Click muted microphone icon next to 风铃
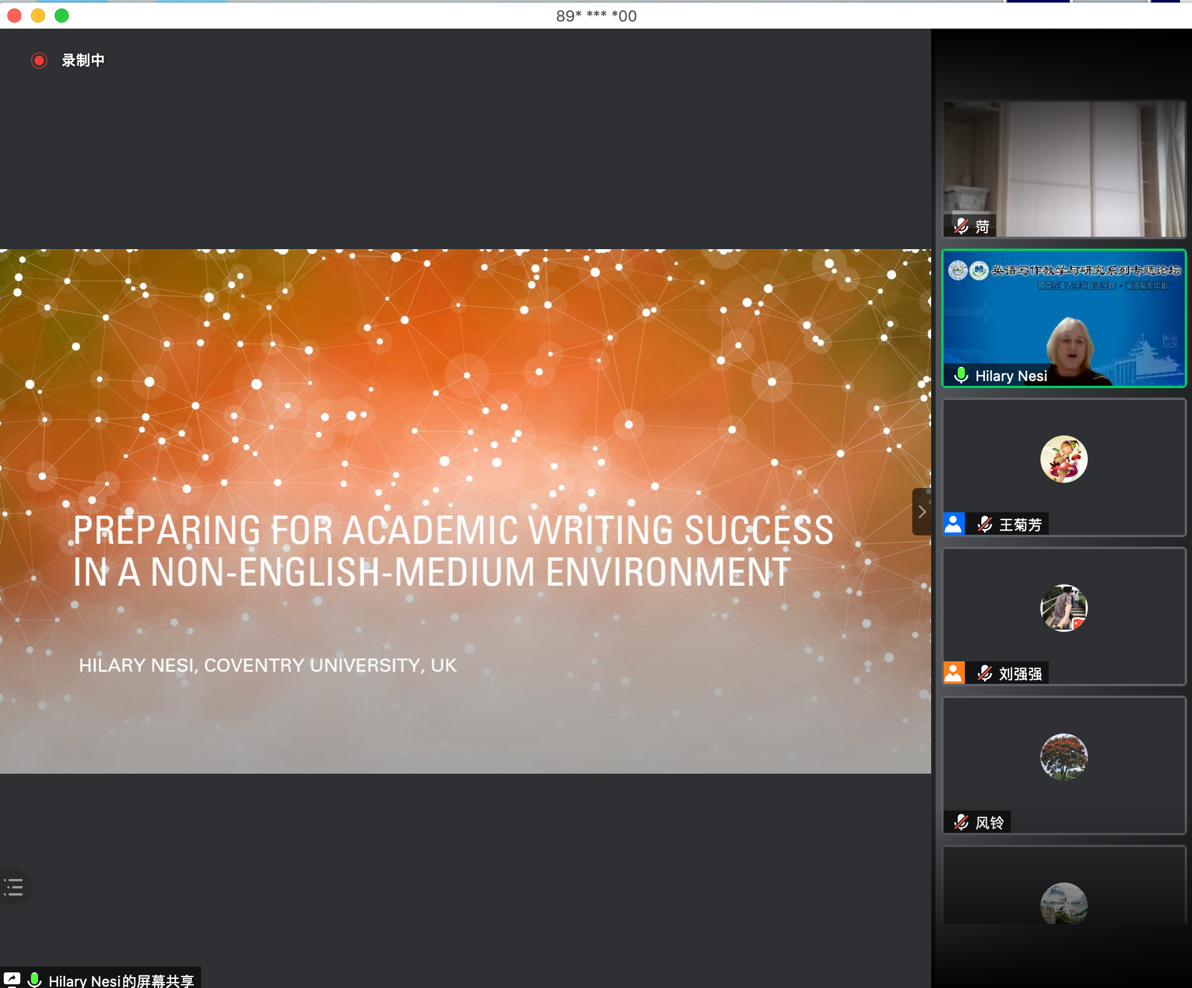 click(961, 822)
